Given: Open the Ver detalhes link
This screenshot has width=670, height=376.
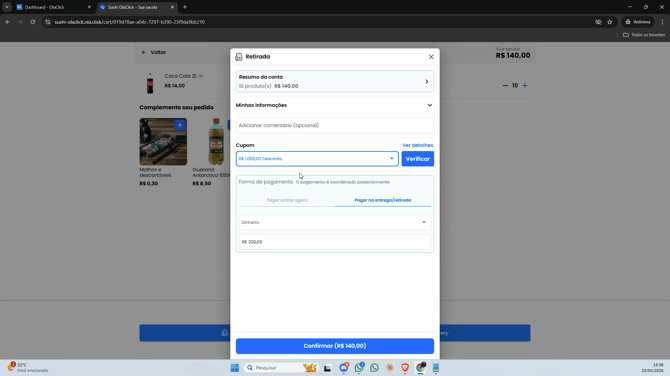Looking at the screenshot, I should click(417, 145).
